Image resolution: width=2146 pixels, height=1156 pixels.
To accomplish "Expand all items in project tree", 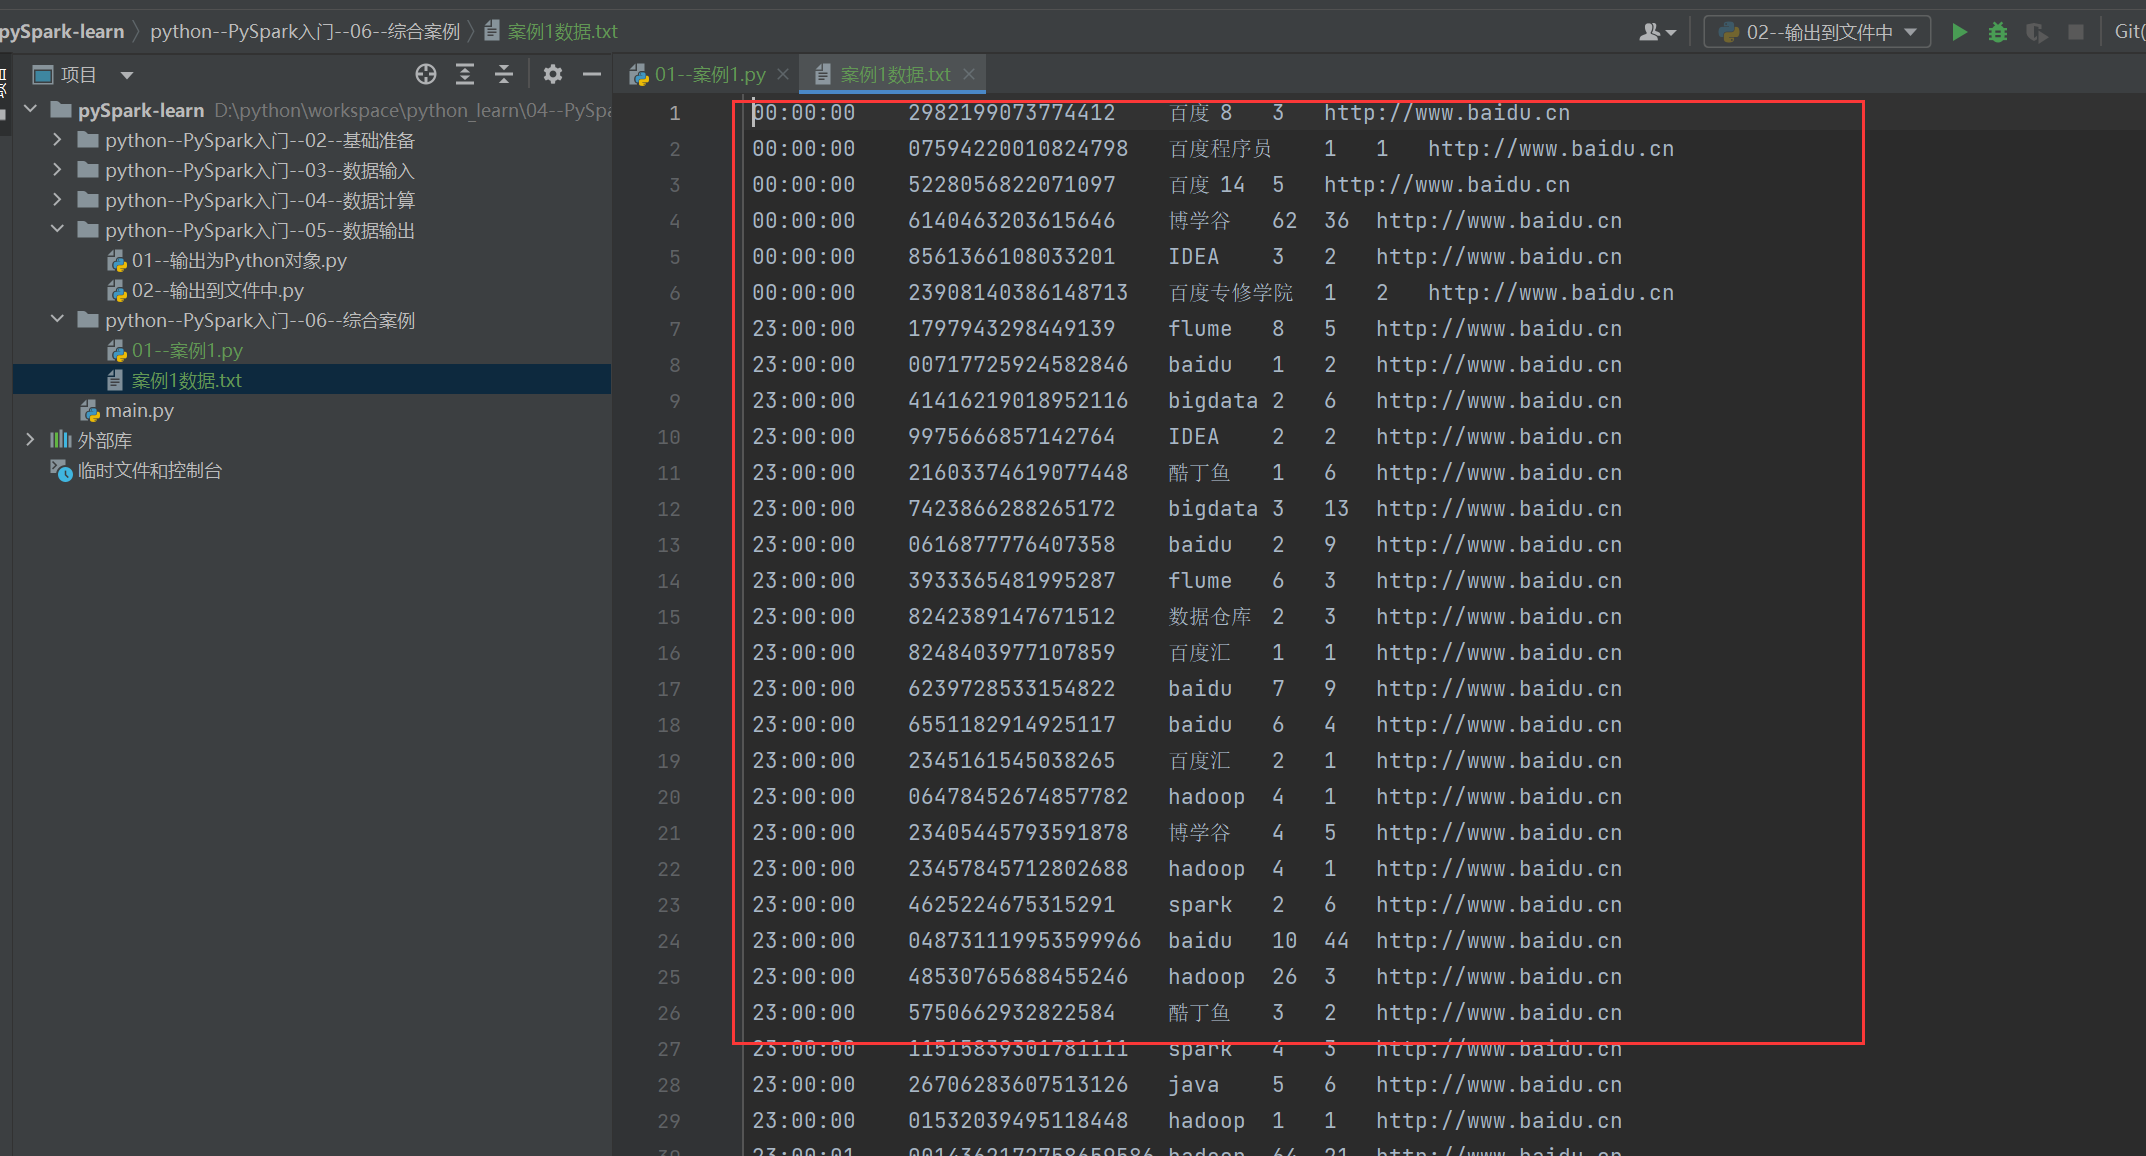I will [465, 74].
